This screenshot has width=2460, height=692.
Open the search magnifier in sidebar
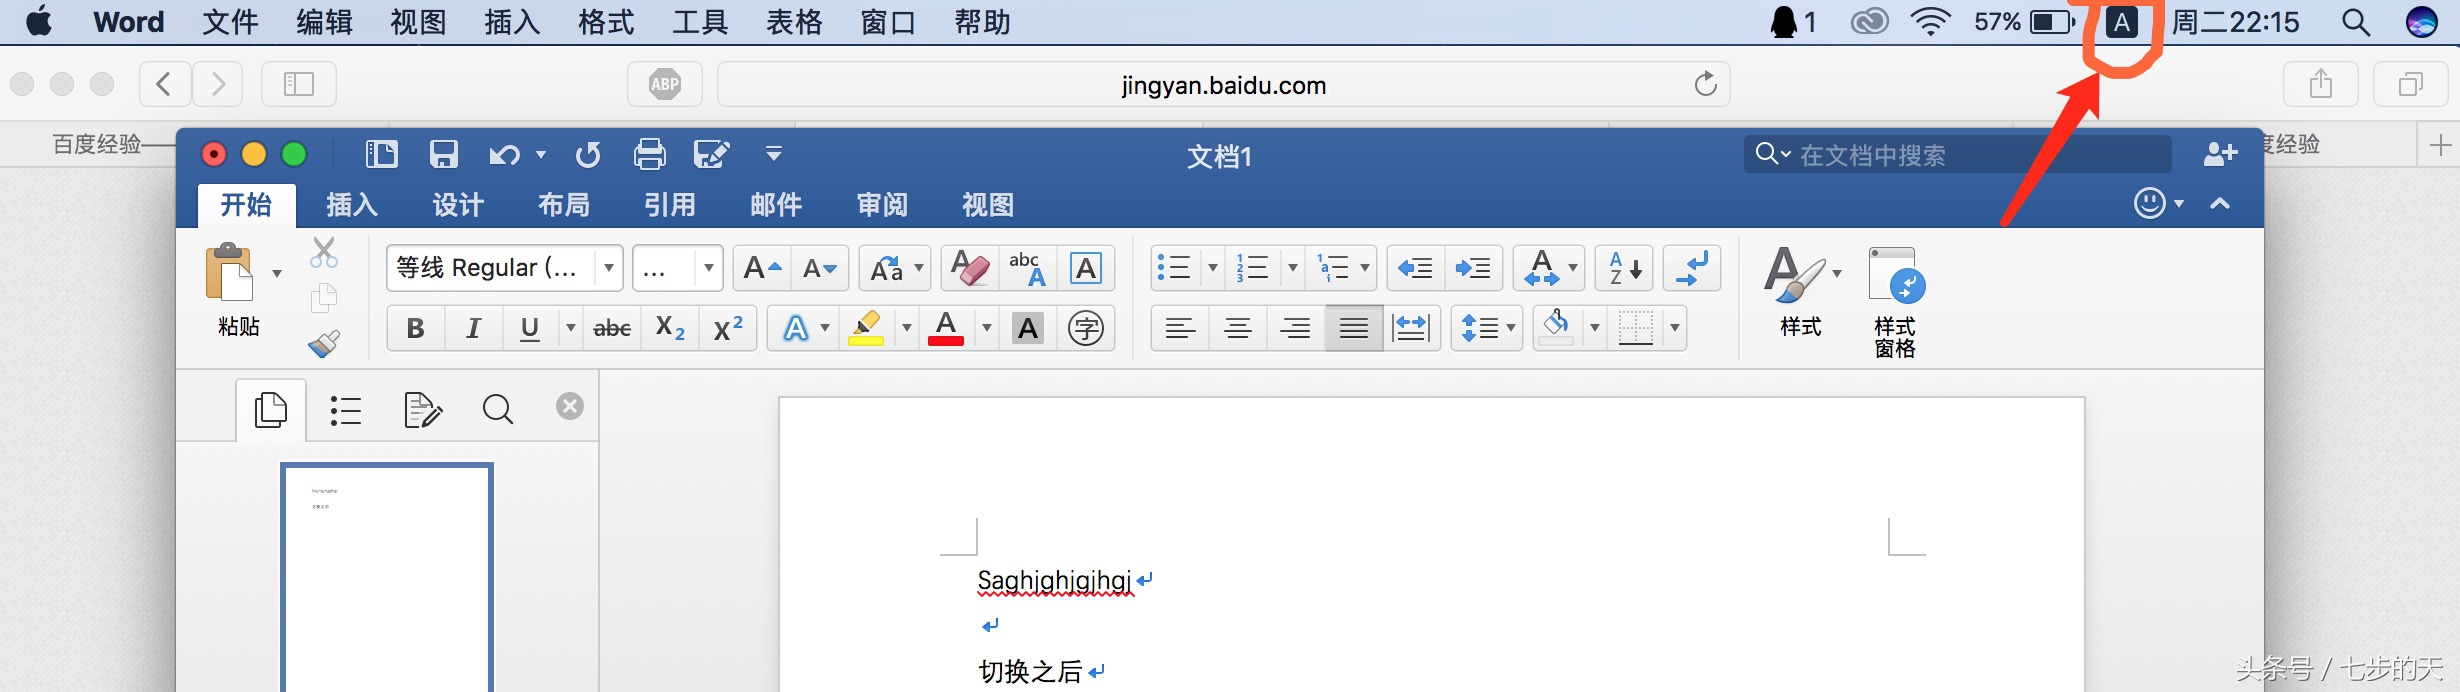[x=497, y=410]
